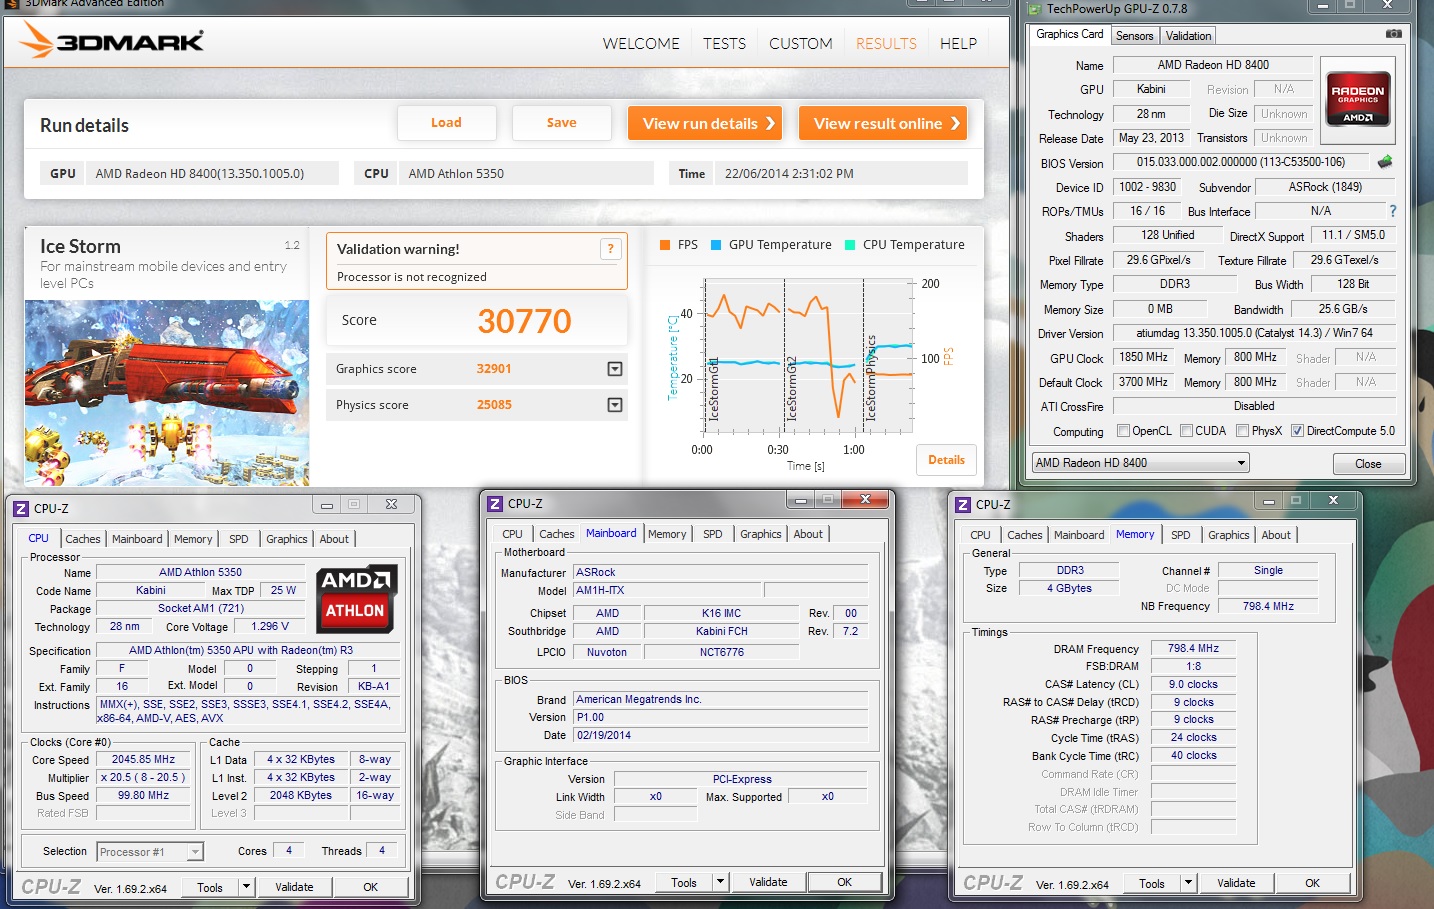Open Tools dropdown arrow in left CPU-Z window
The image size is (1434, 909).
246,887
